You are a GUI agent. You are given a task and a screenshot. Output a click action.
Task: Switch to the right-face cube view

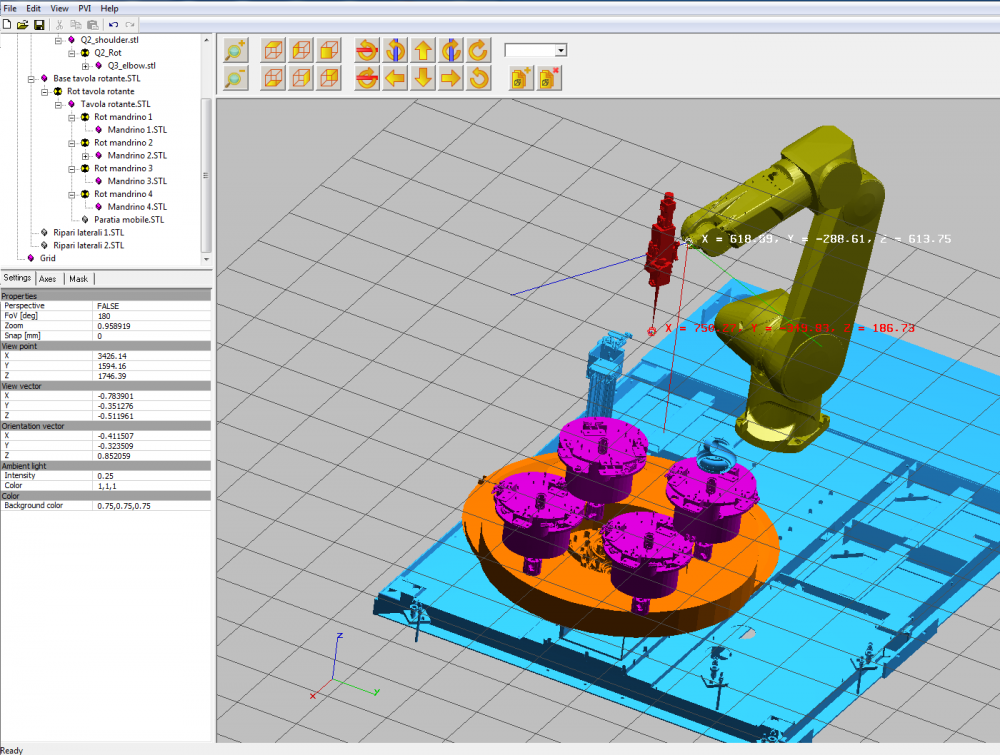[301, 78]
